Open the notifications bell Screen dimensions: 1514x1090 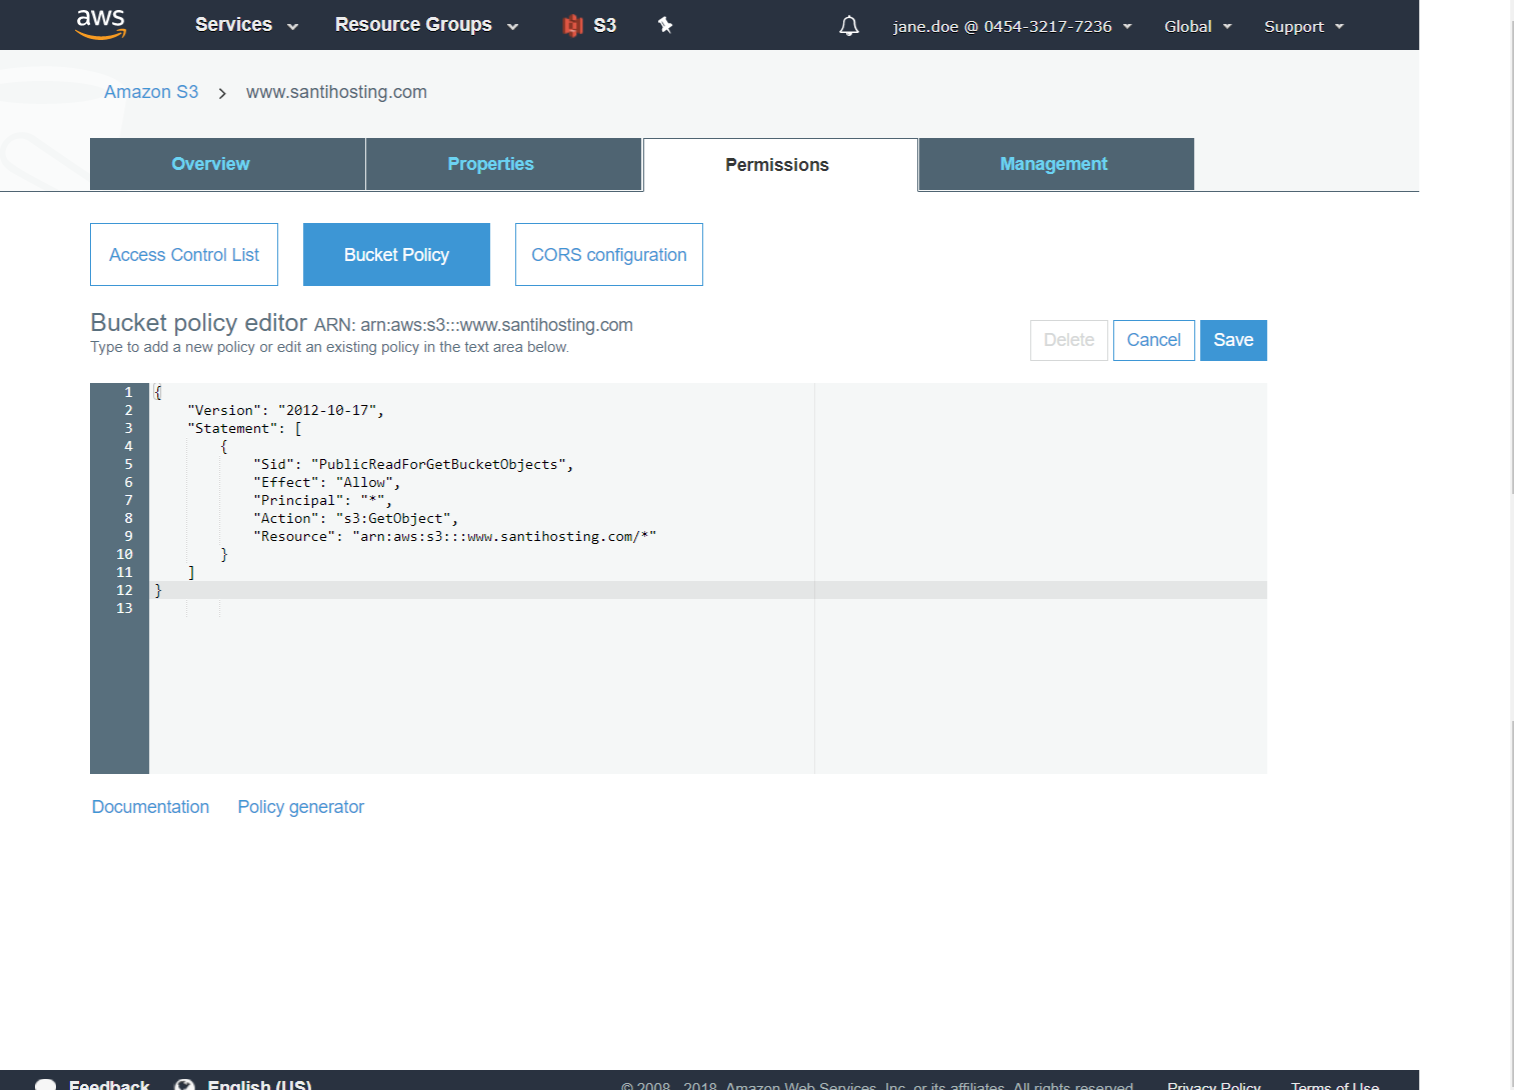coord(849,26)
